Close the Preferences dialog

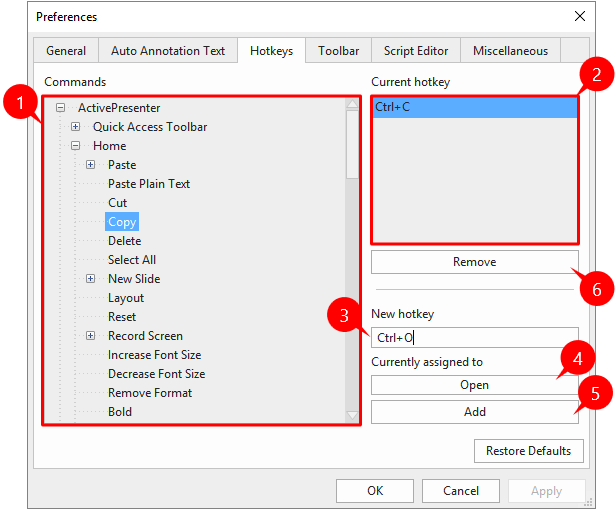click(x=580, y=16)
